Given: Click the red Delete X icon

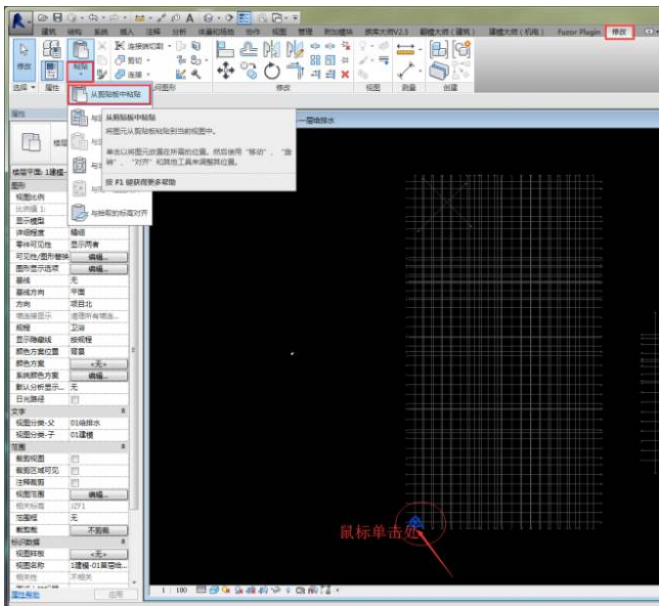Looking at the screenshot, I should (345, 73).
